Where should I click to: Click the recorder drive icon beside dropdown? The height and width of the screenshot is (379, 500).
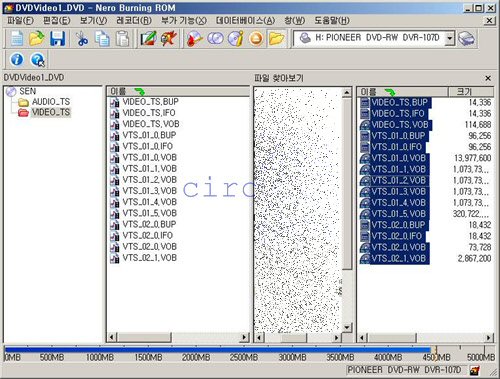[x=466, y=39]
